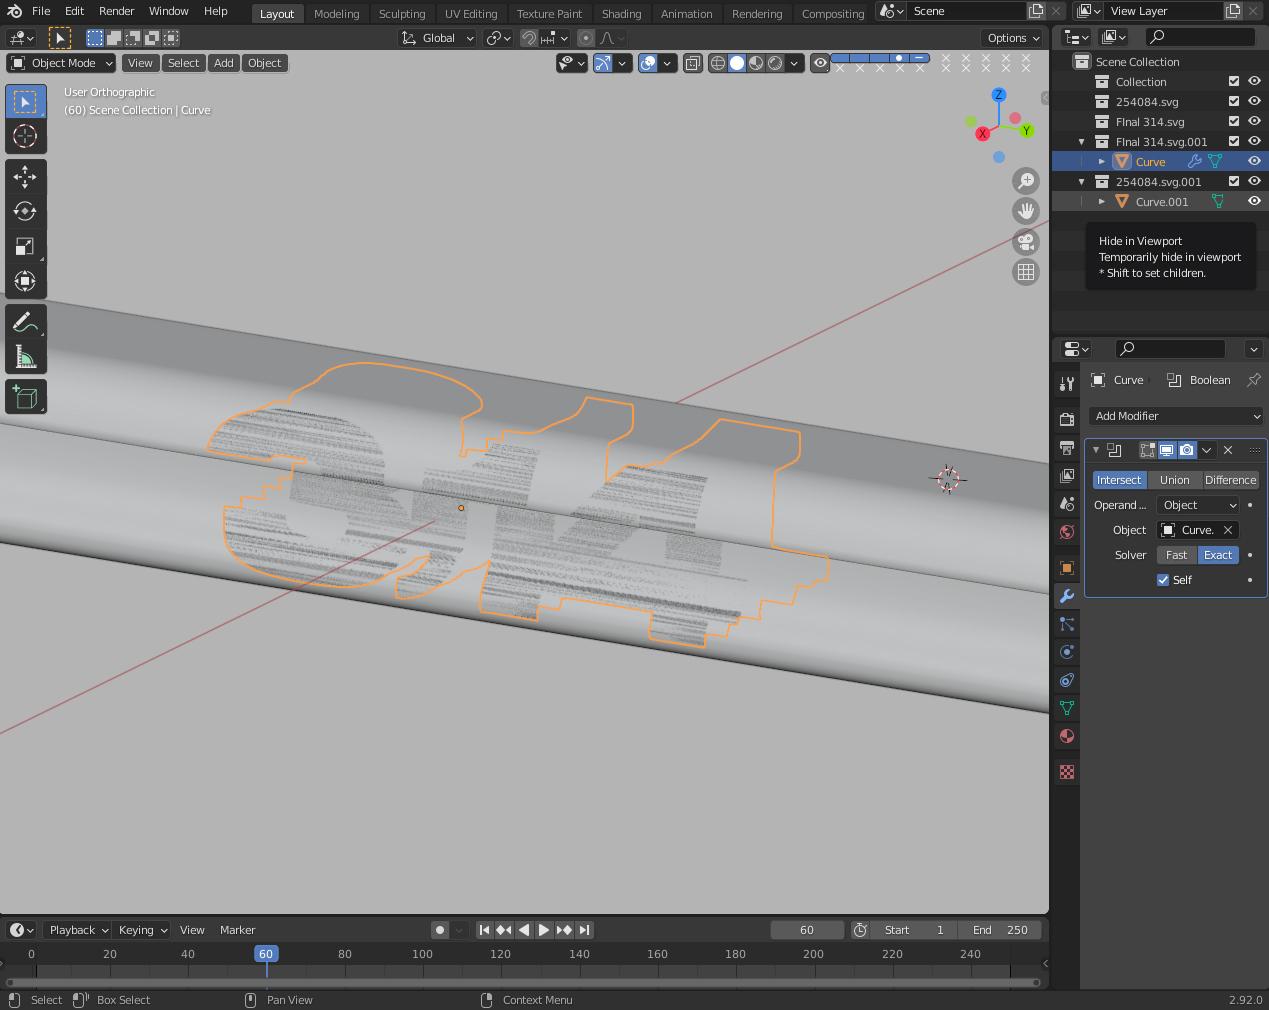
Task: Open the World properties tab
Action: coord(1067,532)
